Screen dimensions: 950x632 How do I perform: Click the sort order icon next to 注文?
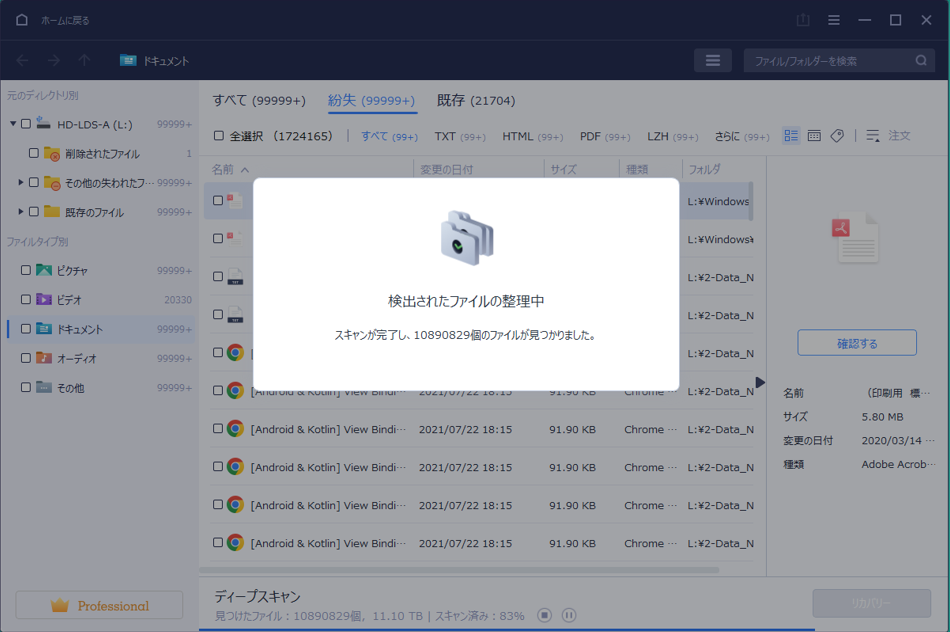point(872,136)
